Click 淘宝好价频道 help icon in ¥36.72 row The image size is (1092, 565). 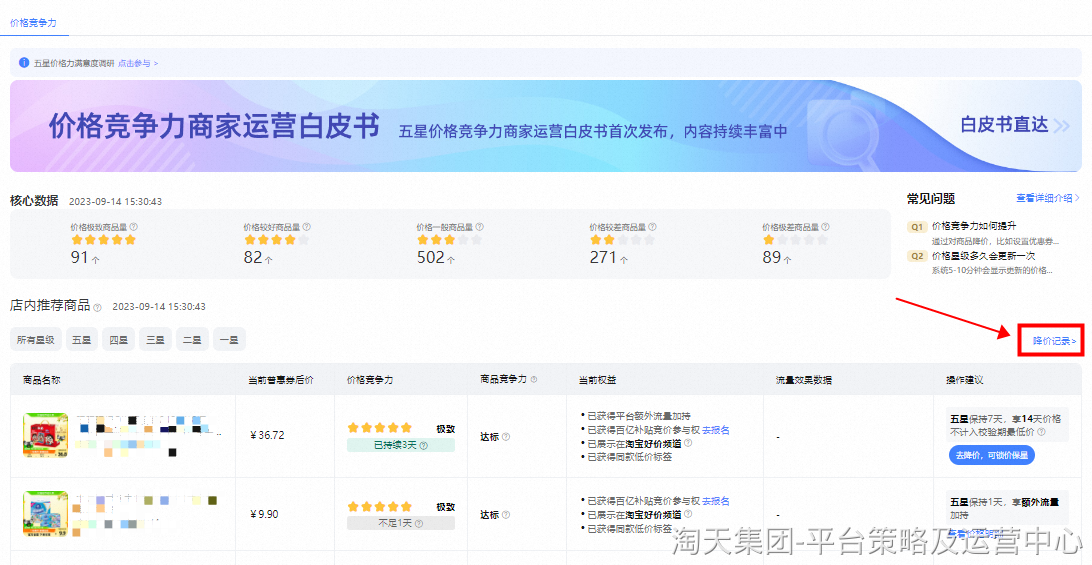pos(688,443)
